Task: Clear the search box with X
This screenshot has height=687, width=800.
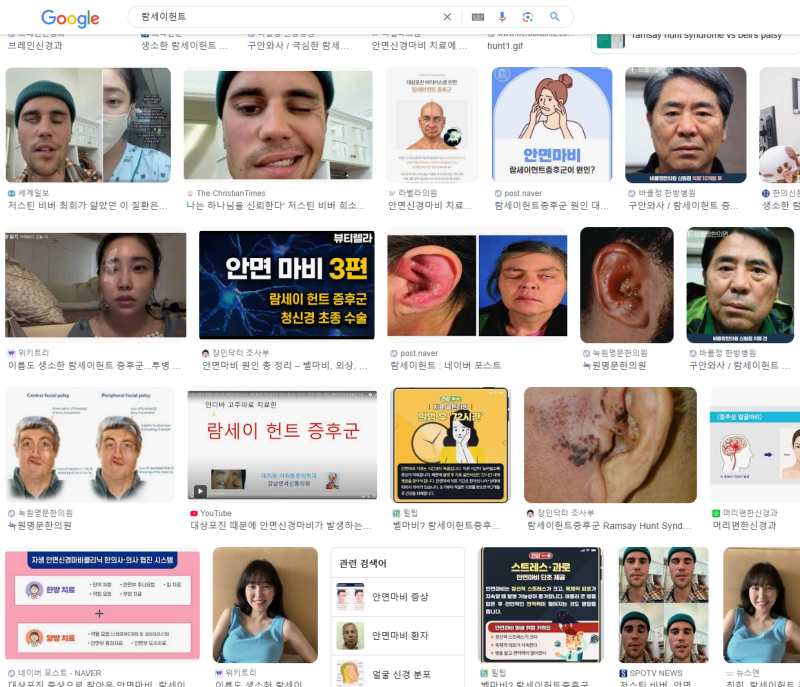Action: 447,17
